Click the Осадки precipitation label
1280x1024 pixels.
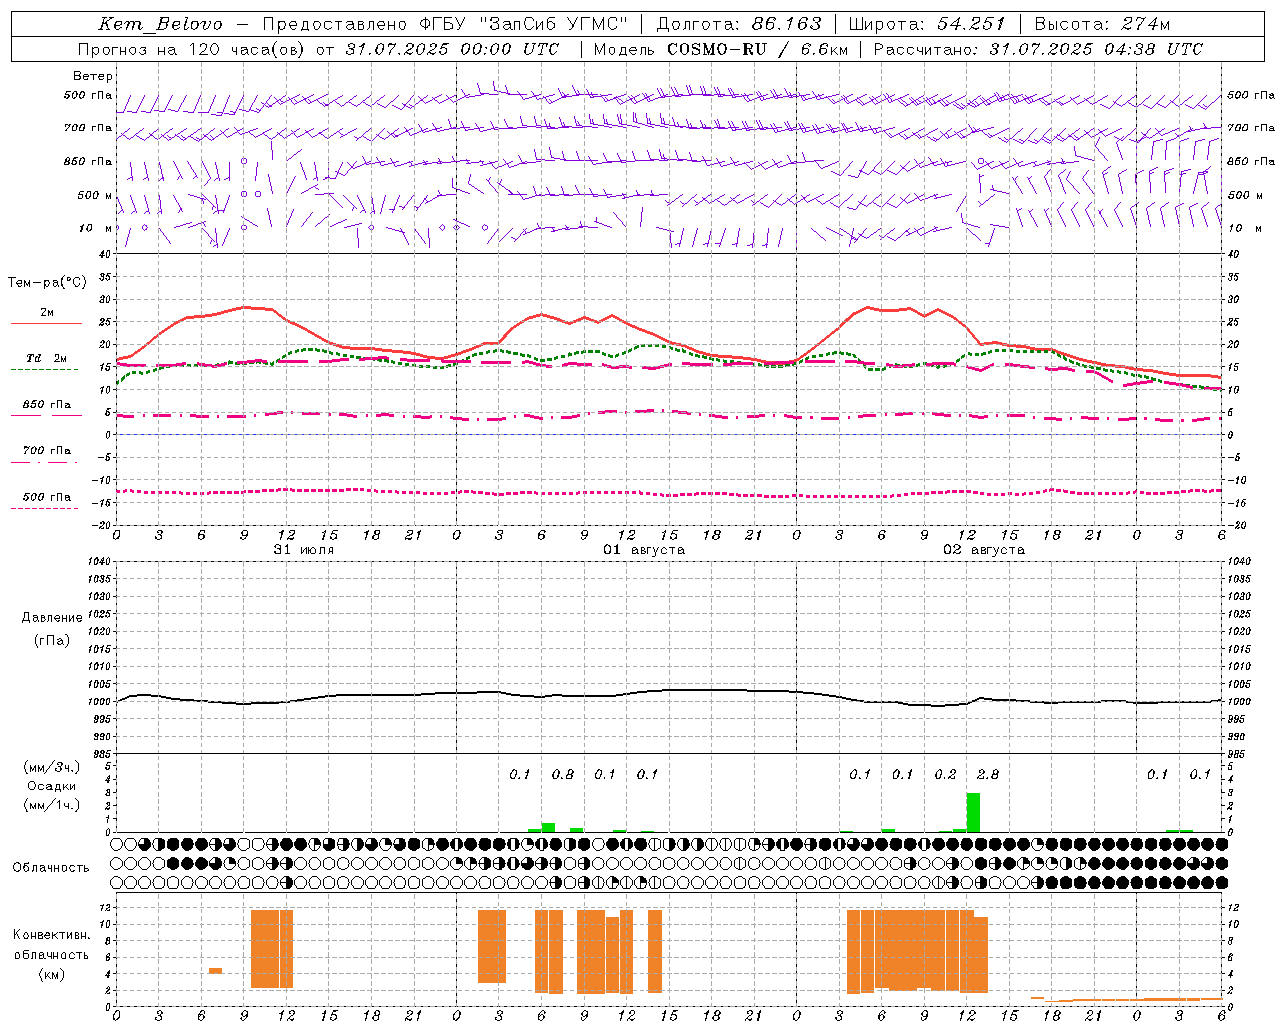pyautogui.click(x=52, y=786)
